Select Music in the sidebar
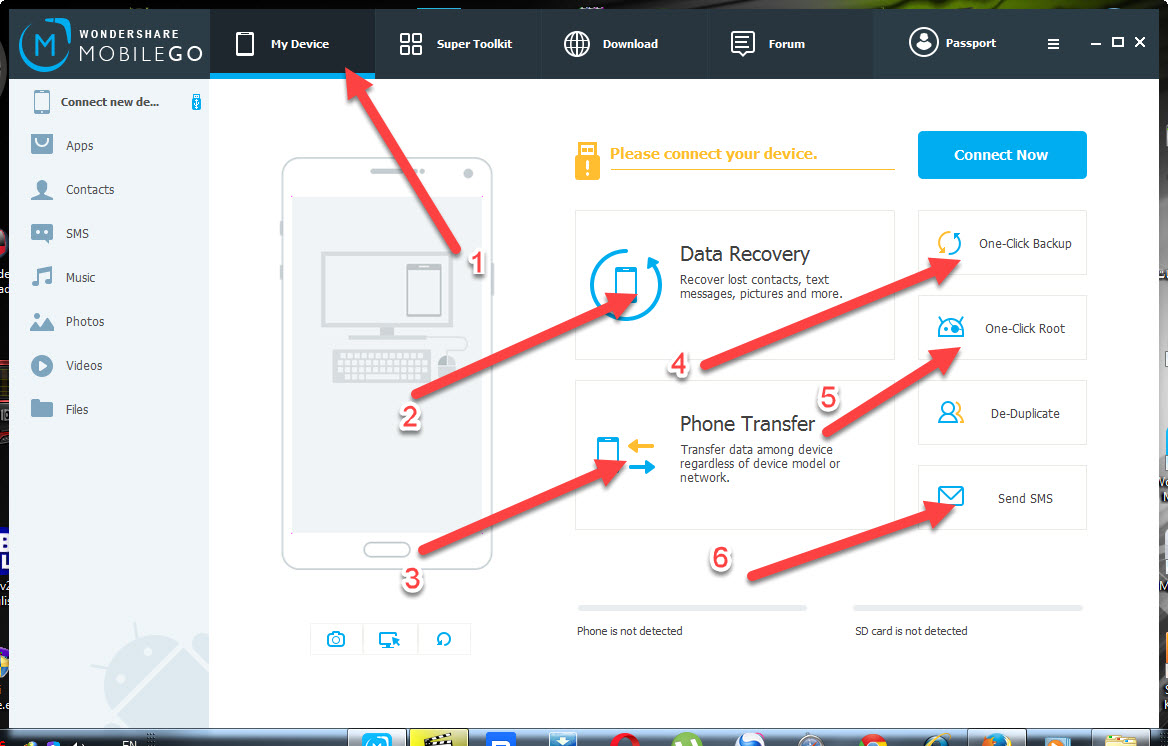Image resolution: width=1168 pixels, height=746 pixels. (x=109, y=277)
